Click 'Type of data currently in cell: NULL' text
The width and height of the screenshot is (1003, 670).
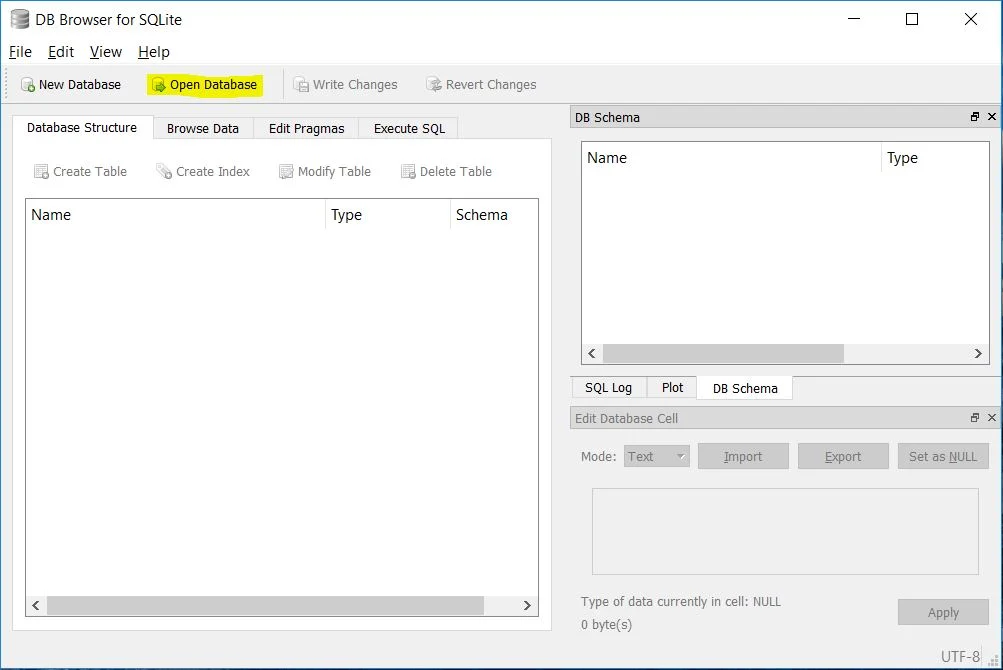(681, 602)
